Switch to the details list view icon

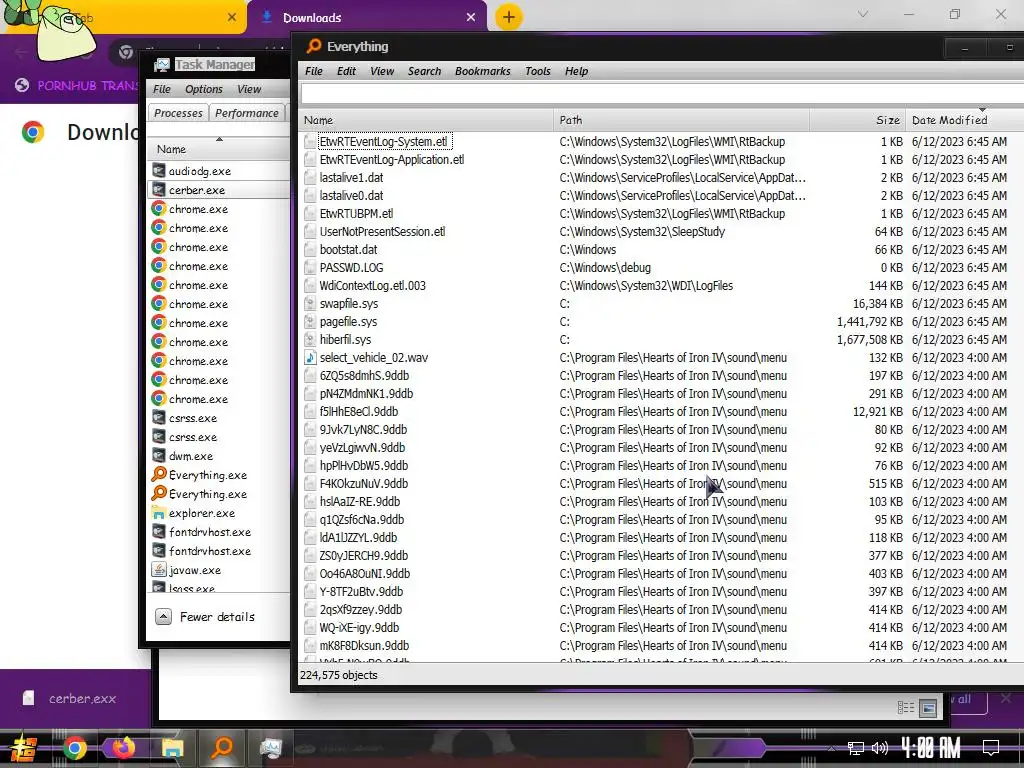[x=906, y=707]
